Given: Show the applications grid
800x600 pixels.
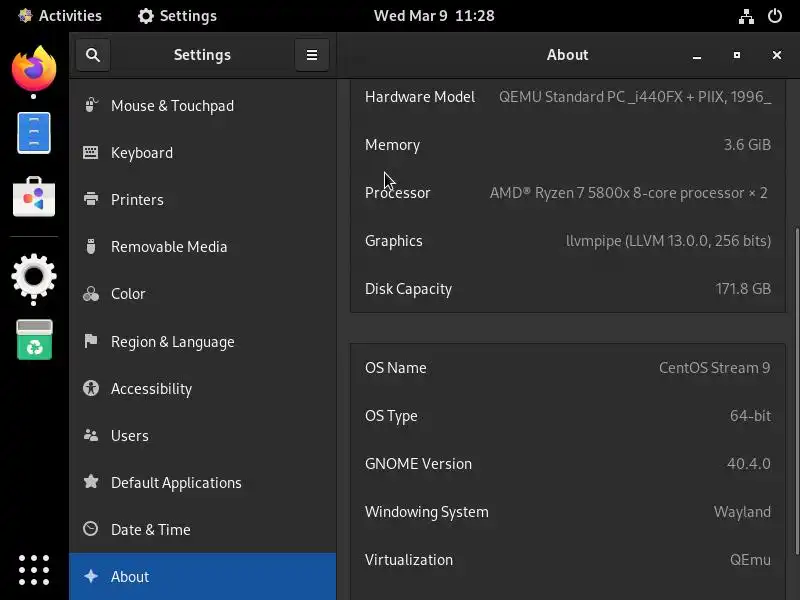Looking at the screenshot, I should (34, 569).
